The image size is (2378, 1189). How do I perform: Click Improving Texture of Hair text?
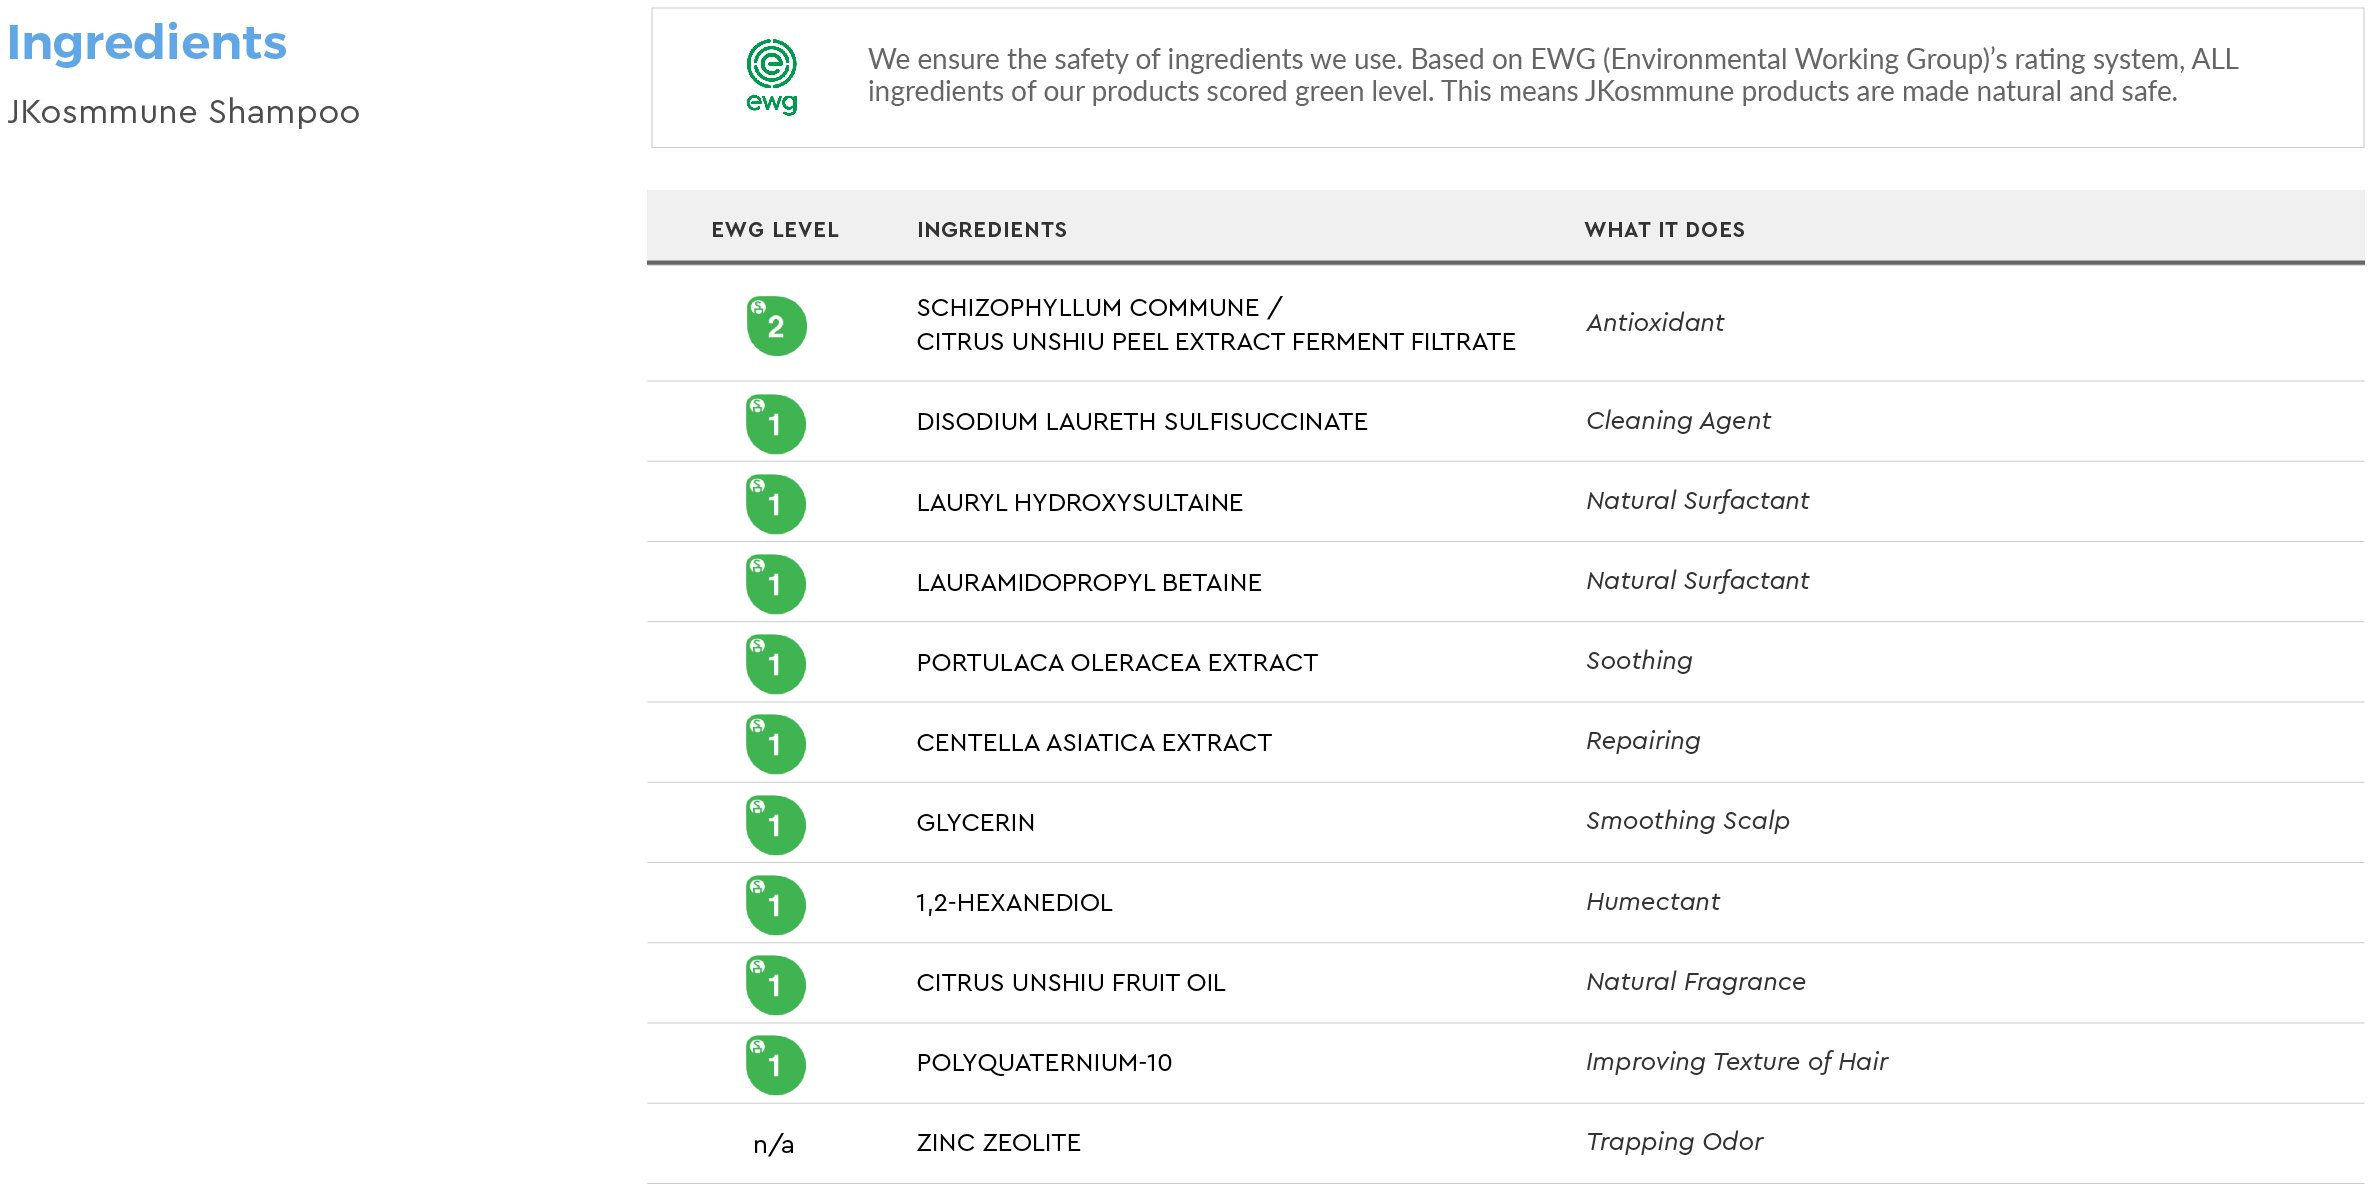pos(1737,1062)
